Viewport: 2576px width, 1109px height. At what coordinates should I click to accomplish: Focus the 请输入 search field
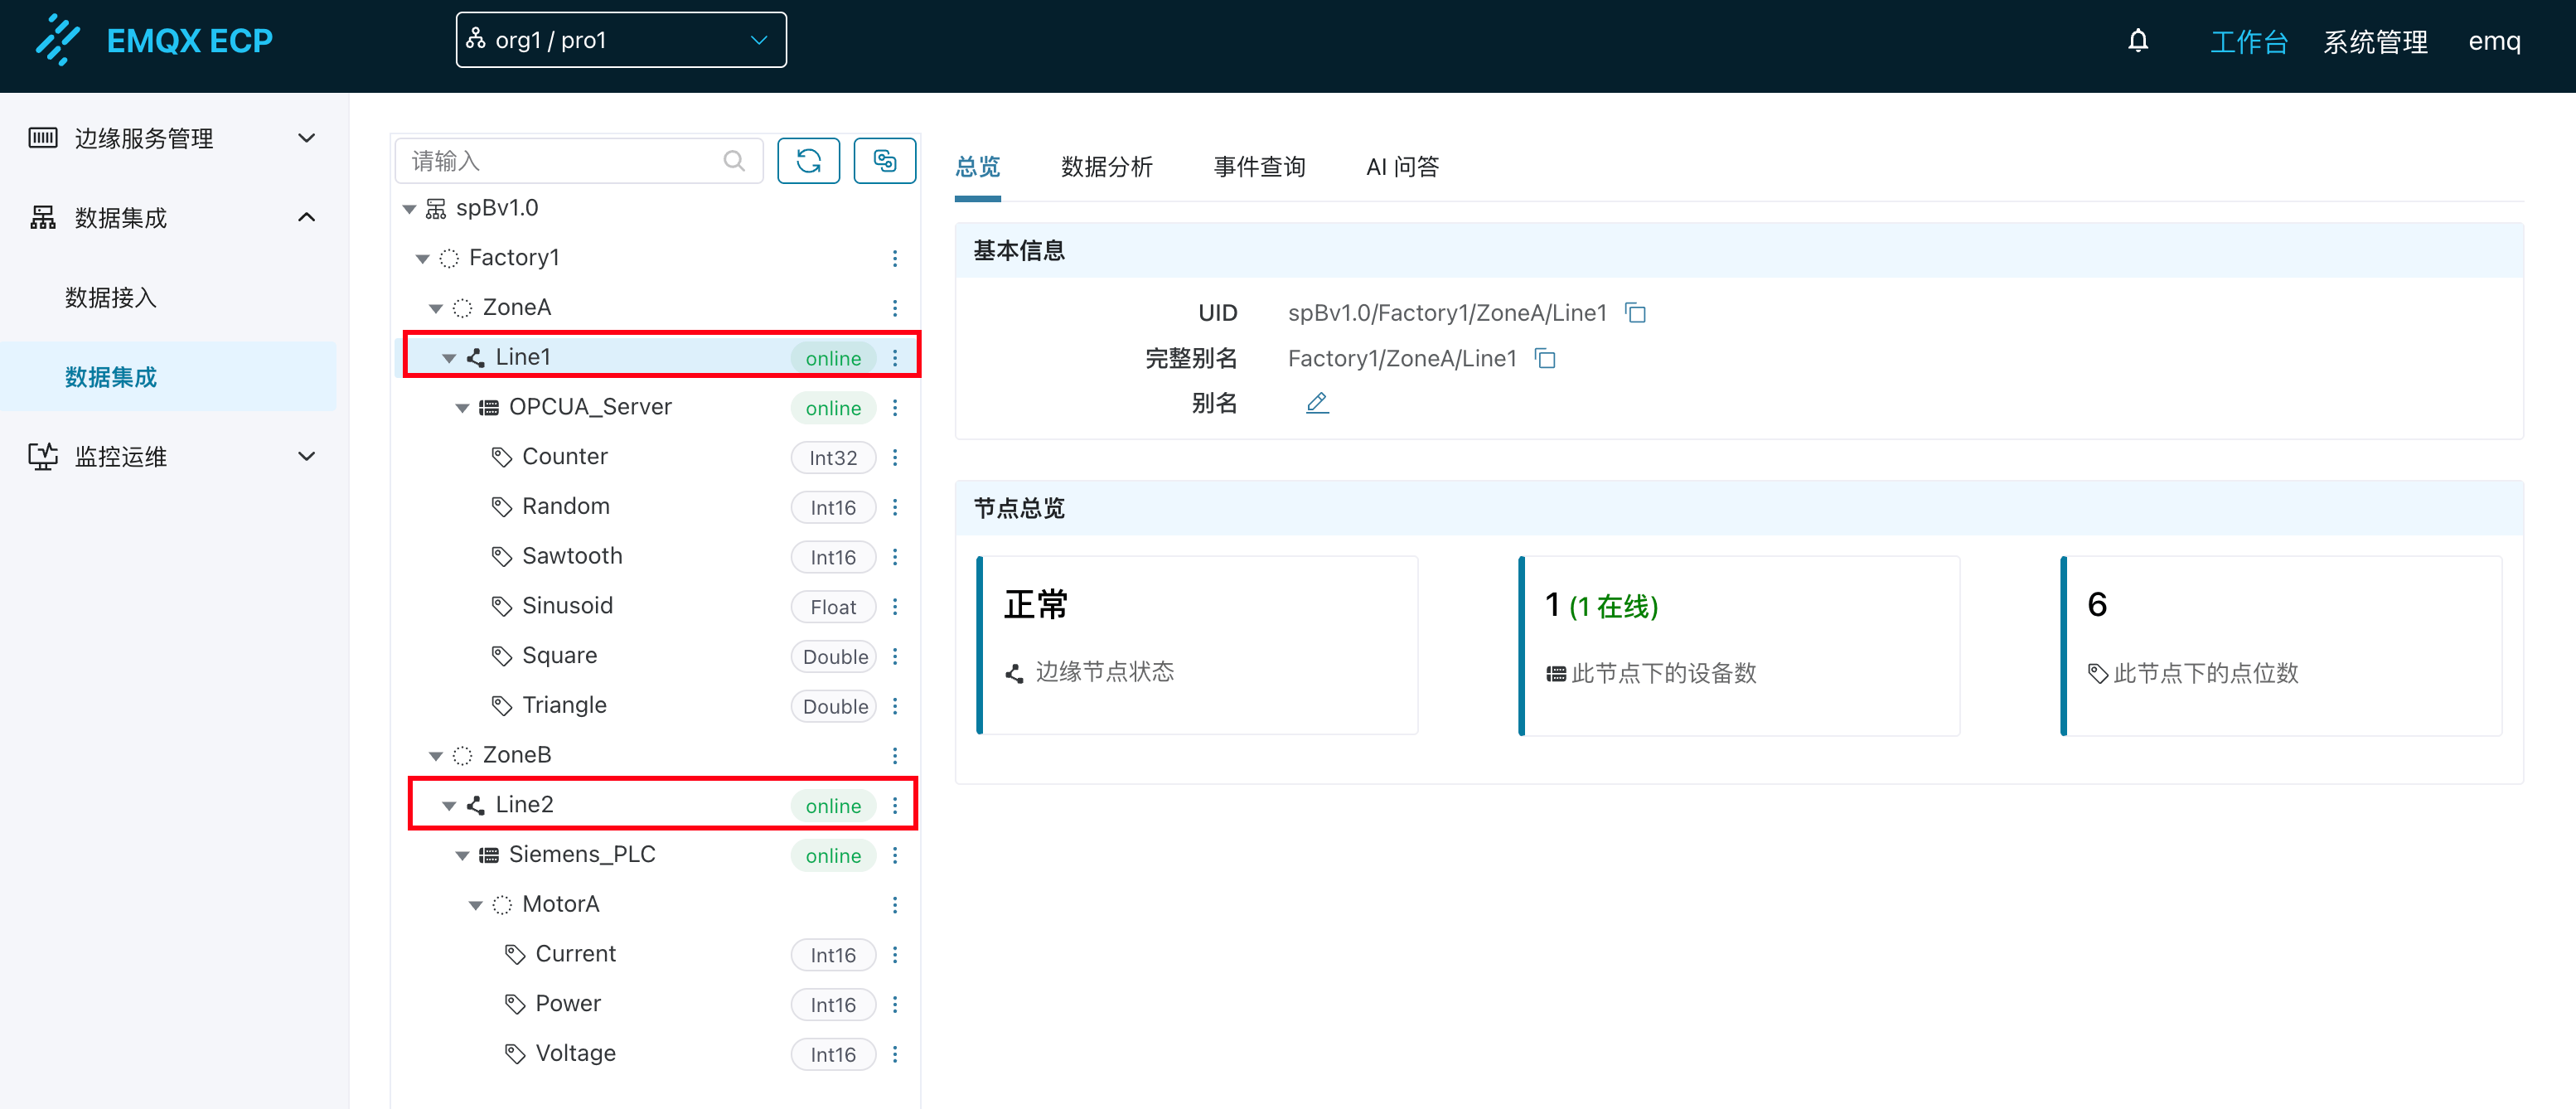tap(560, 161)
